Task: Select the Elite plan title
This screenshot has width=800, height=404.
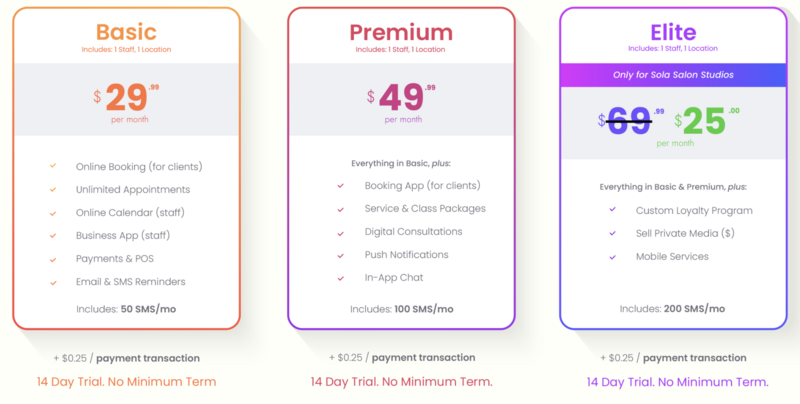Action: [x=673, y=32]
